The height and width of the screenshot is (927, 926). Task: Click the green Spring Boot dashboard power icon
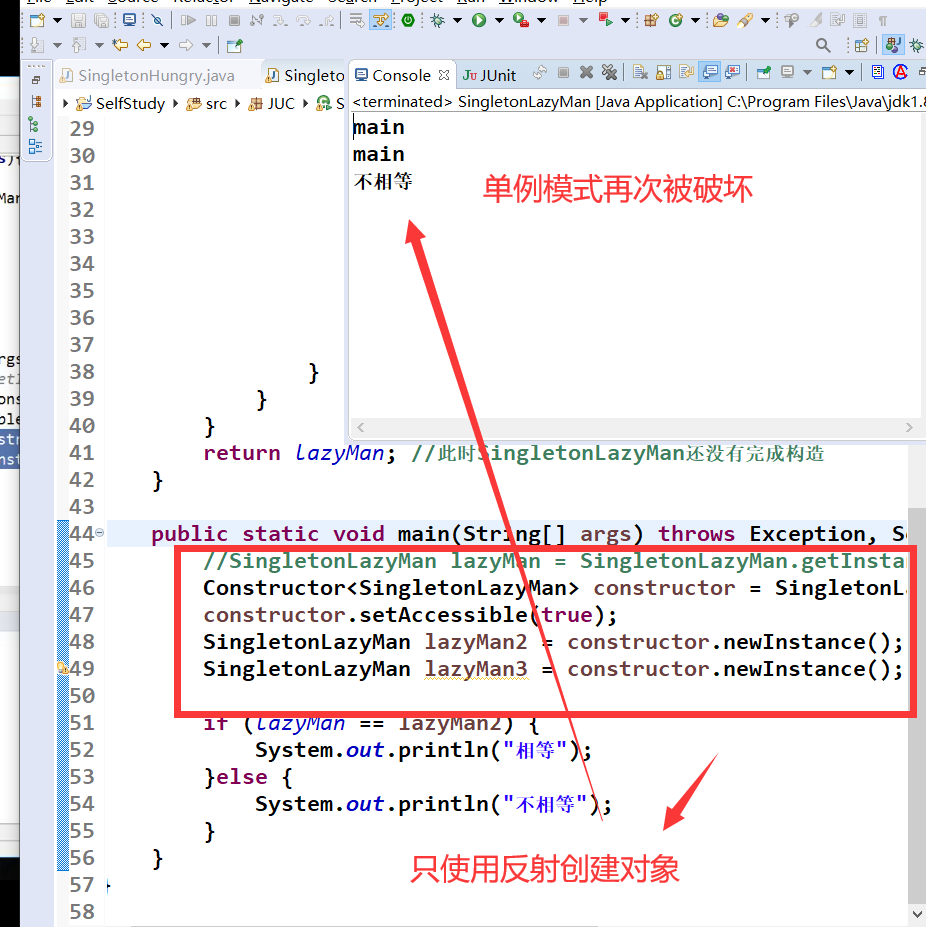tap(408, 21)
